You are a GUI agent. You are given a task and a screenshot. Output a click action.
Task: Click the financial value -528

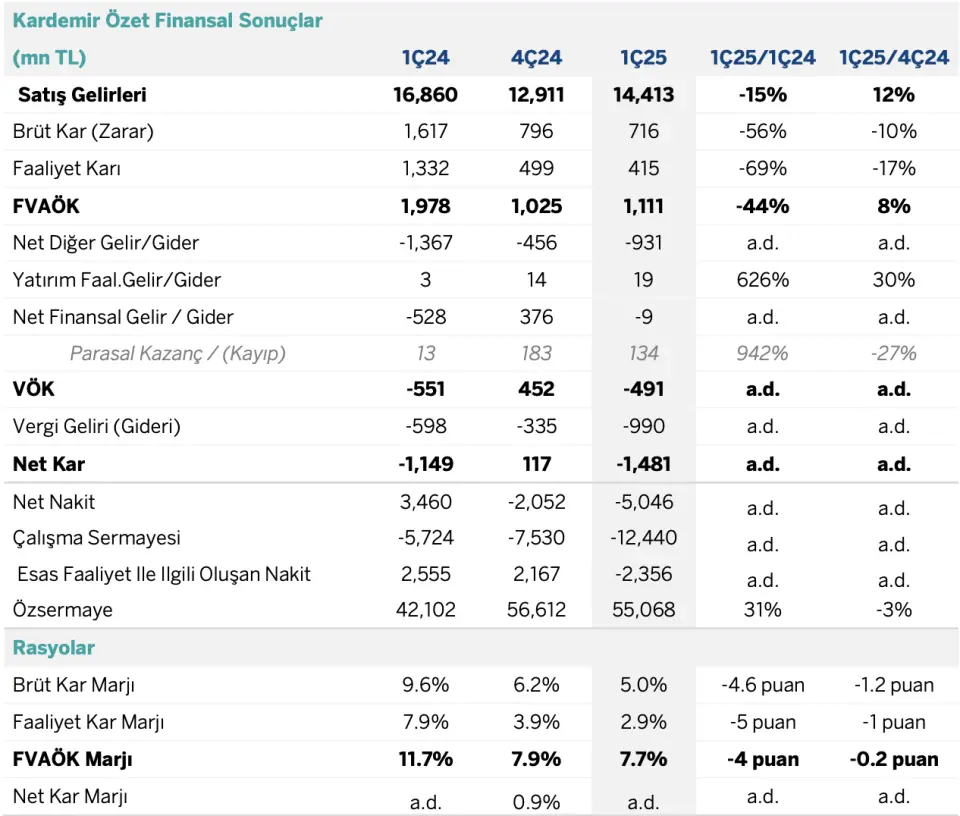[426, 317]
